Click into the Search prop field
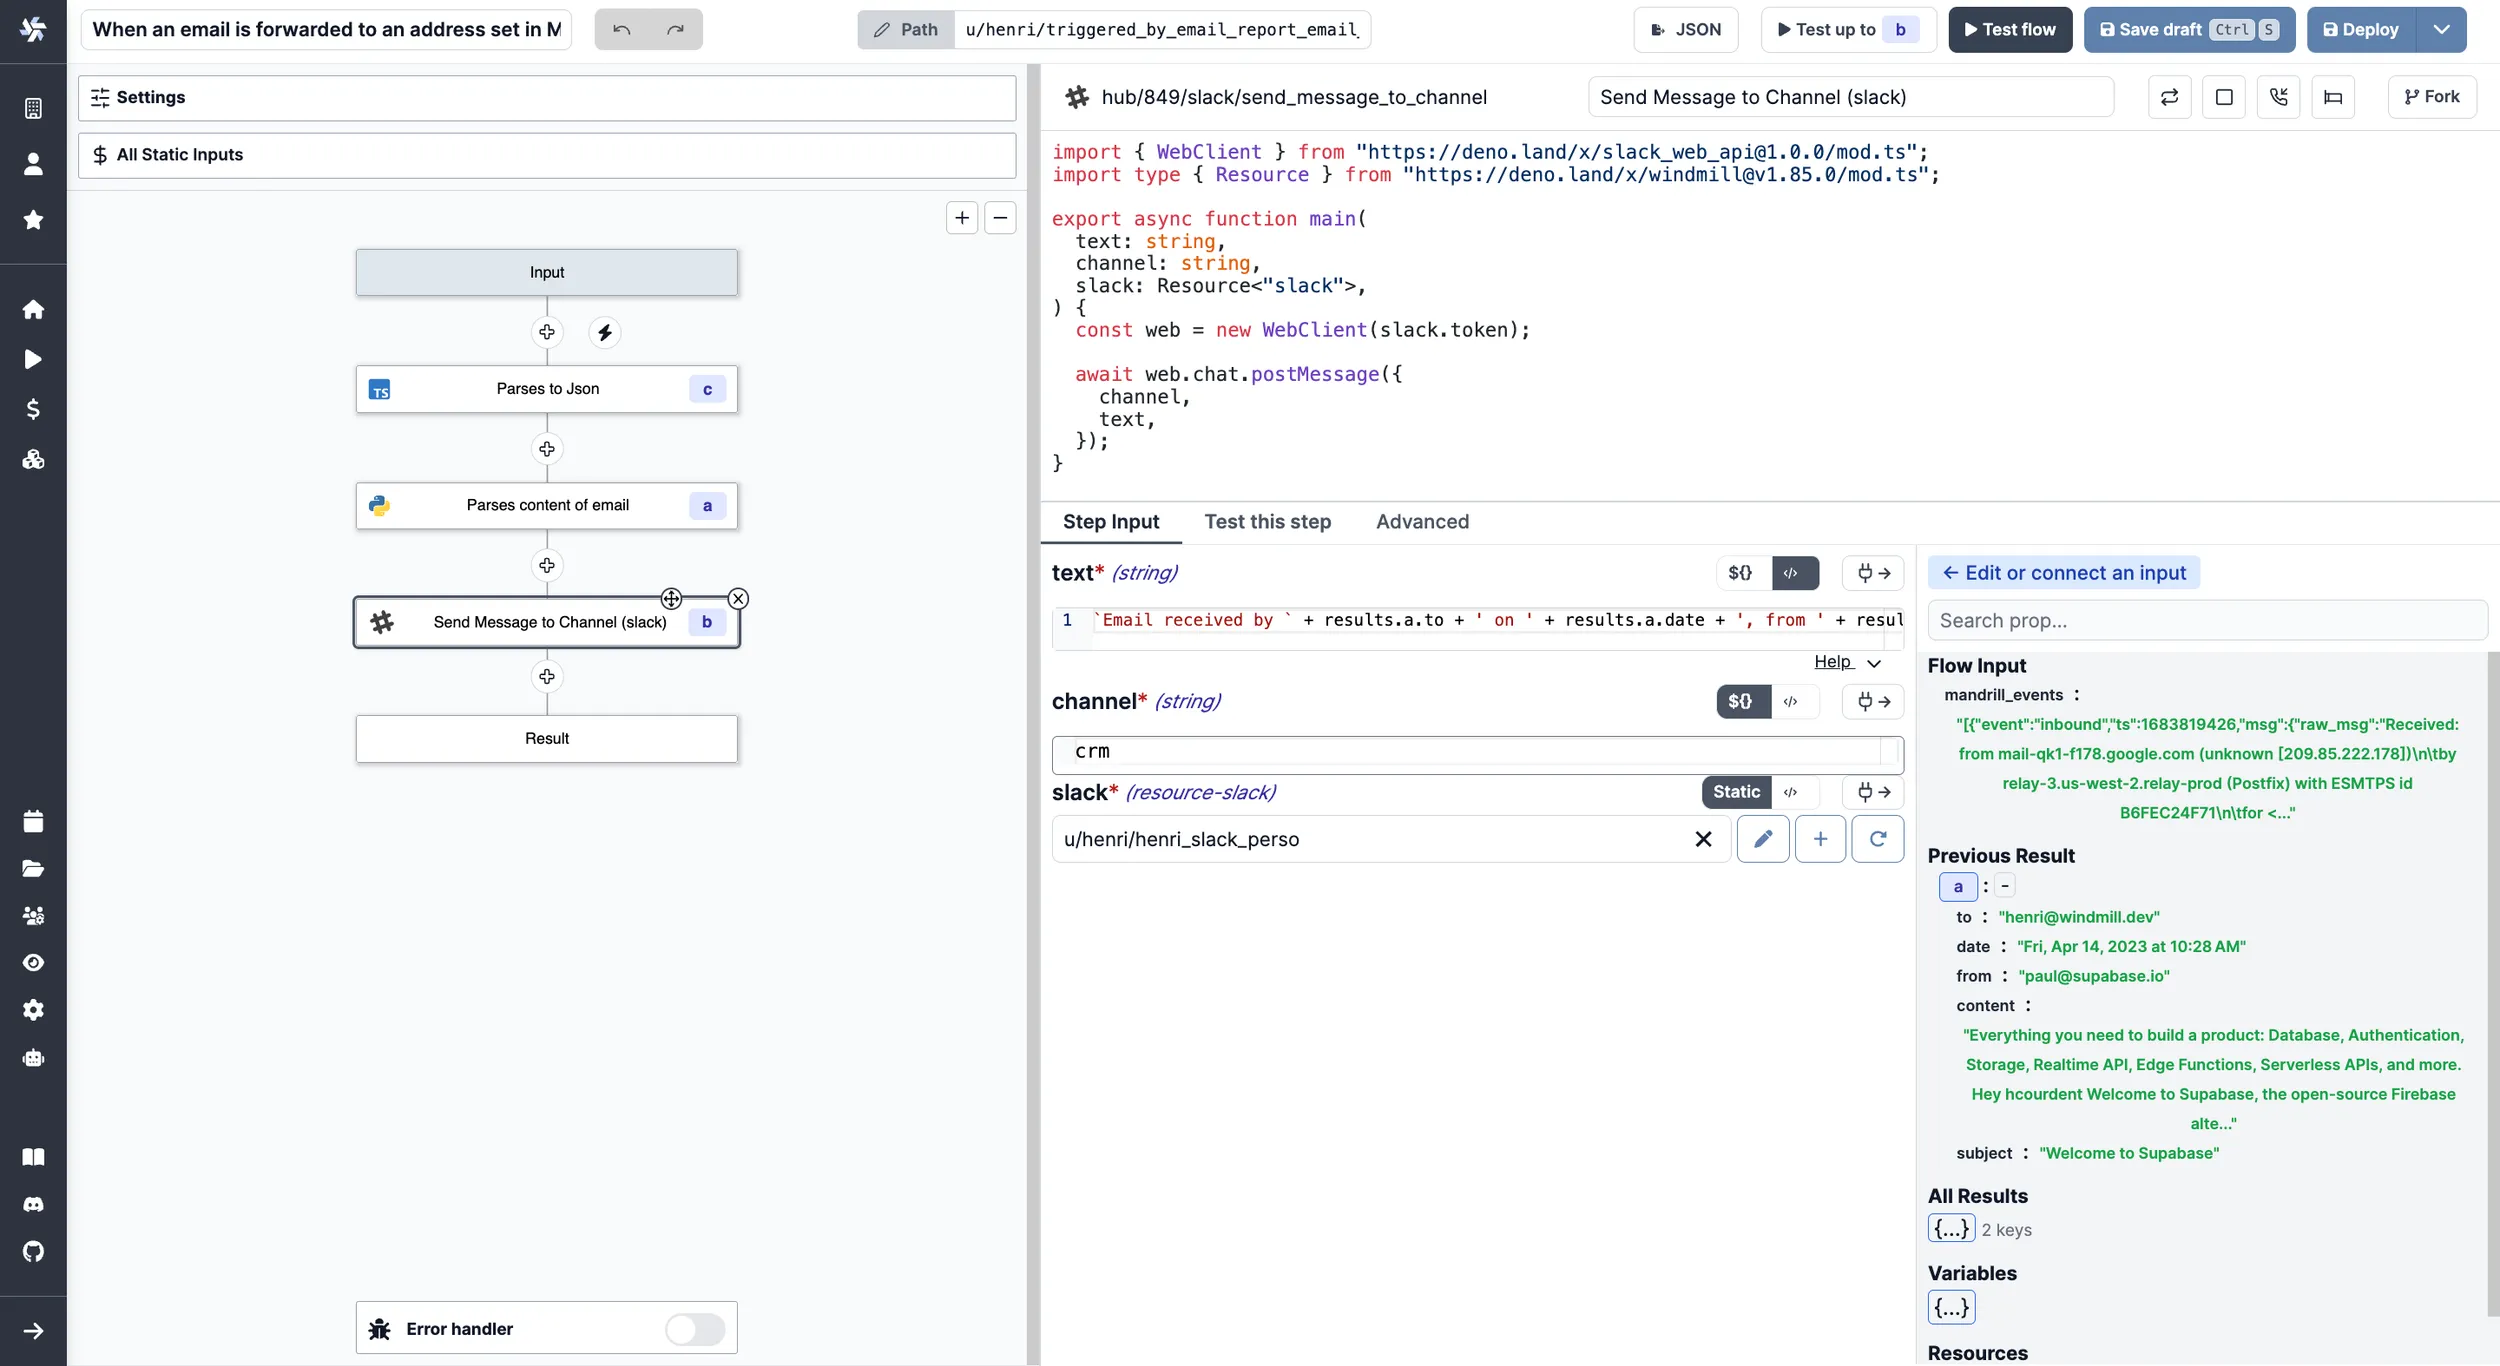The width and height of the screenshot is (2500, 1366). point(2206,621)
